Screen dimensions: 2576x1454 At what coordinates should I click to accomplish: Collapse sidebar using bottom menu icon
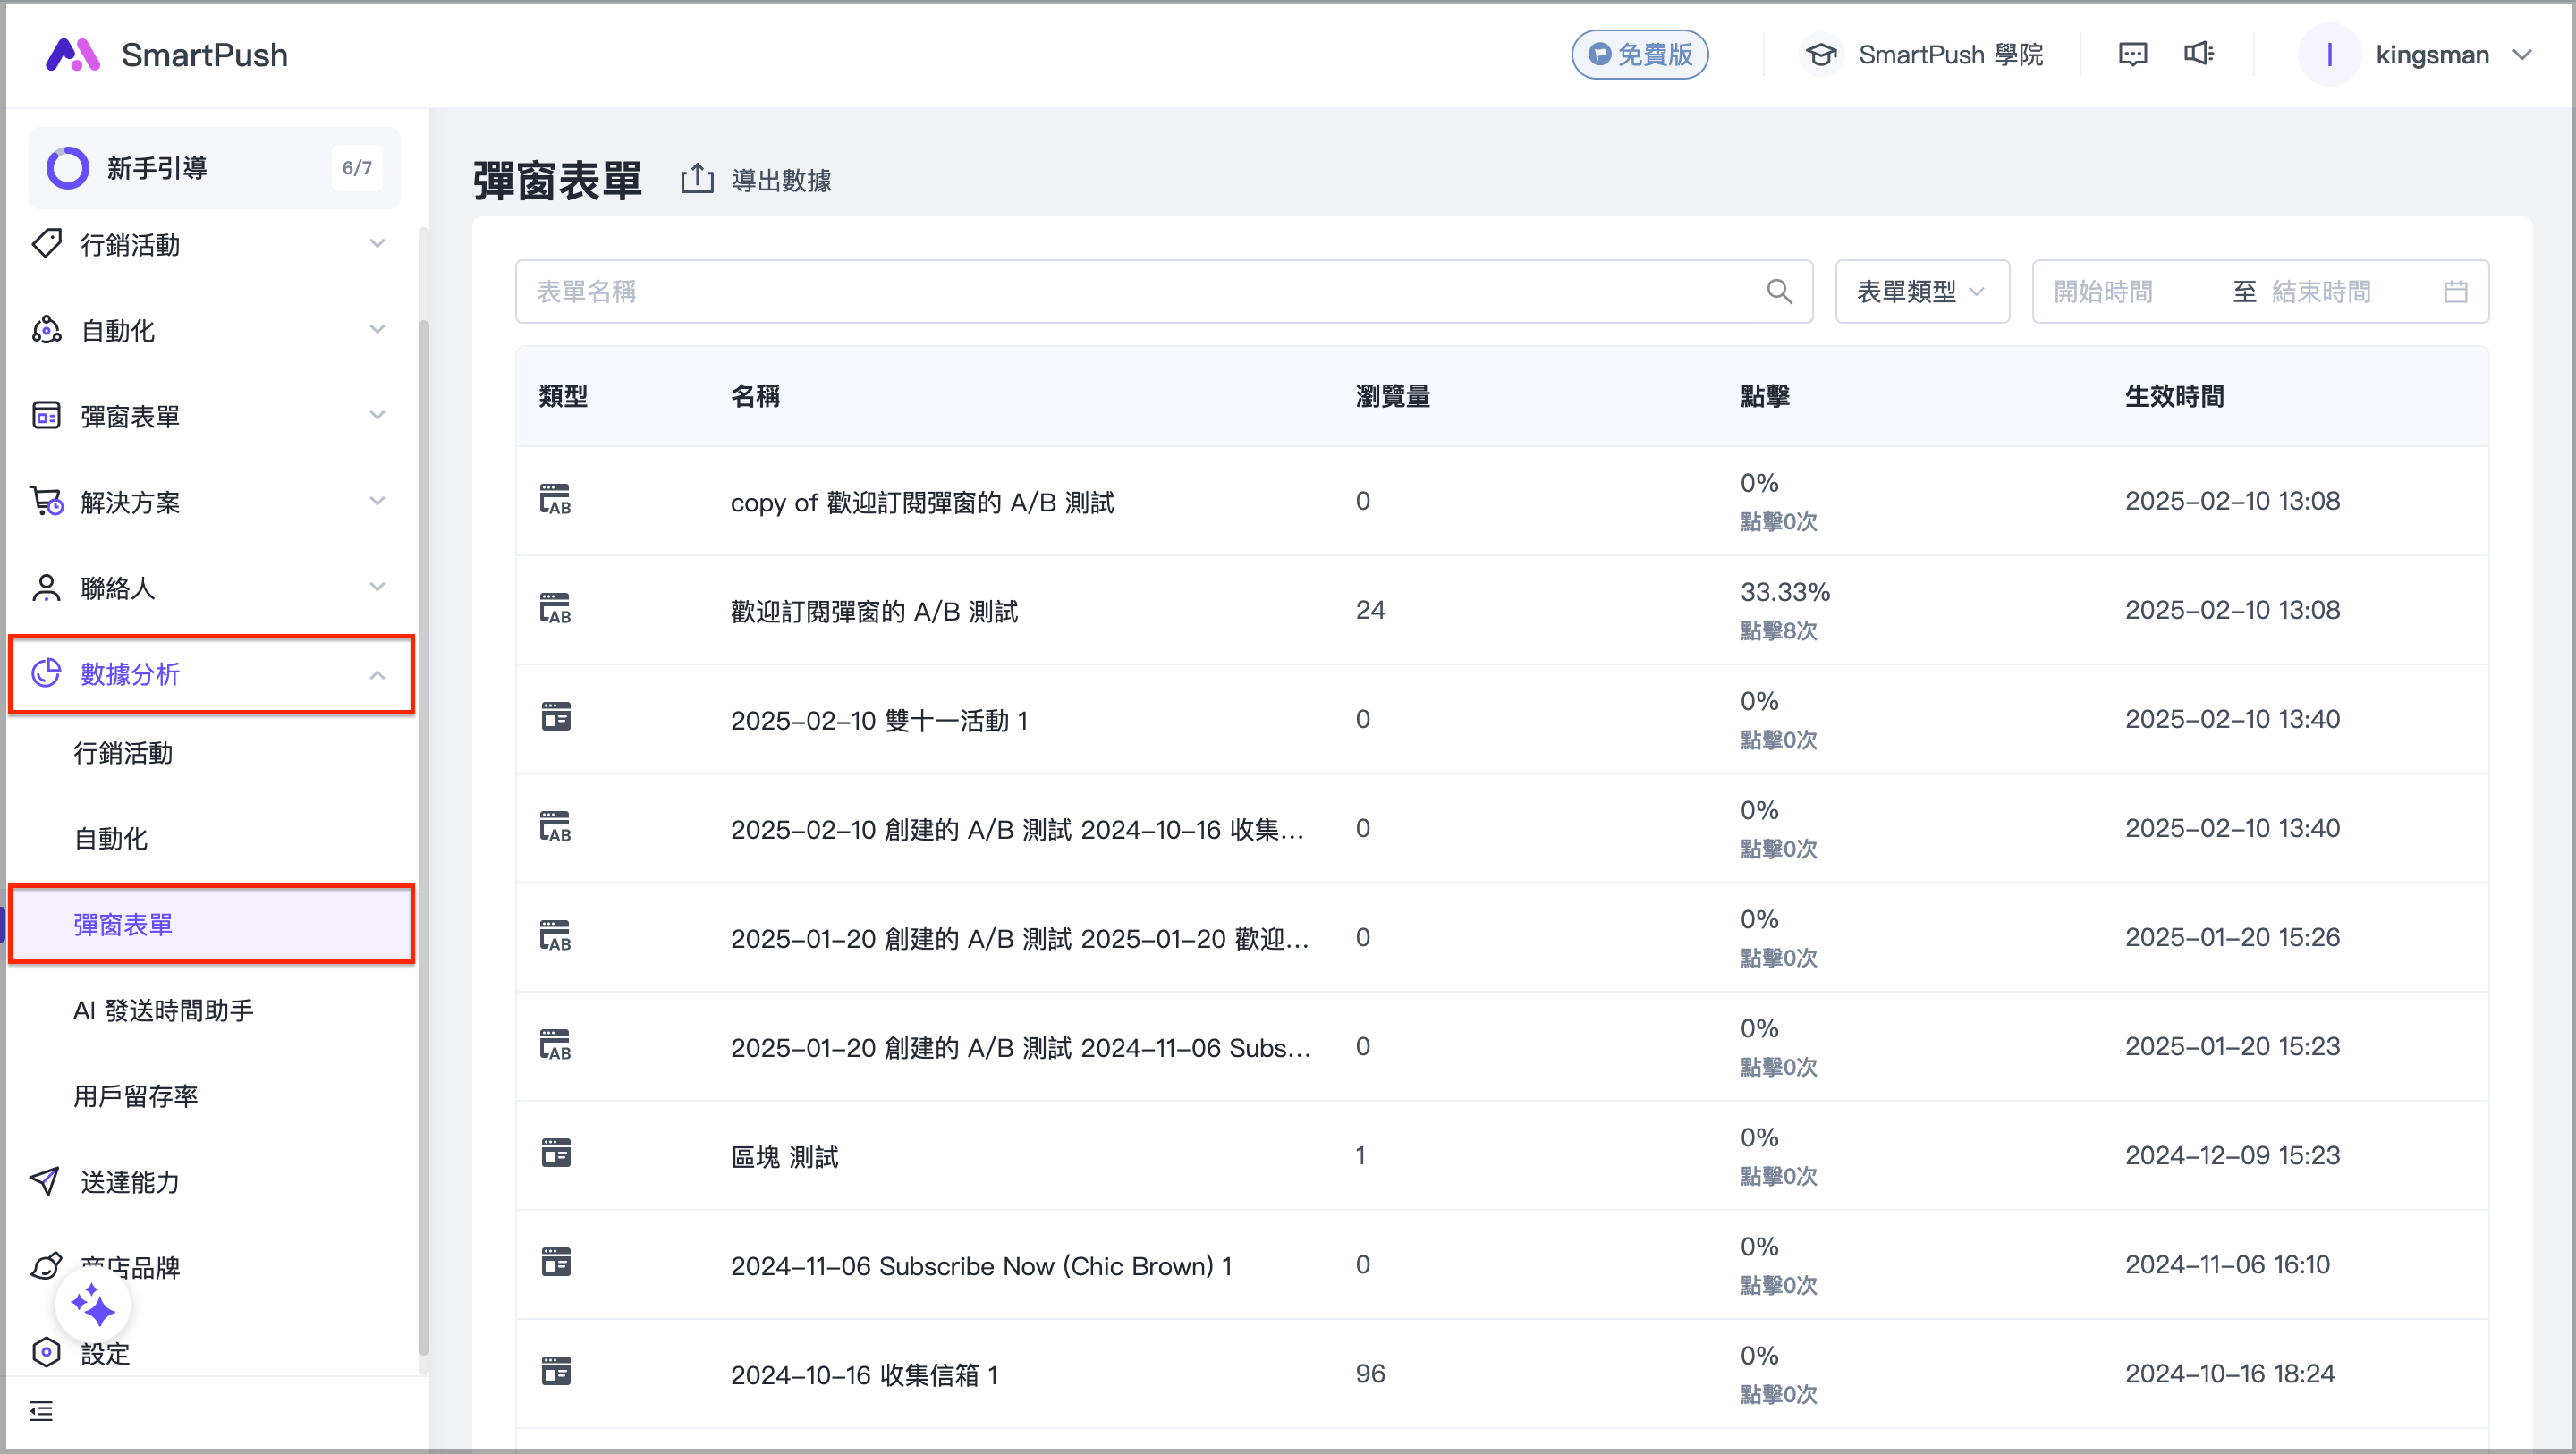tap(41, 1411)
